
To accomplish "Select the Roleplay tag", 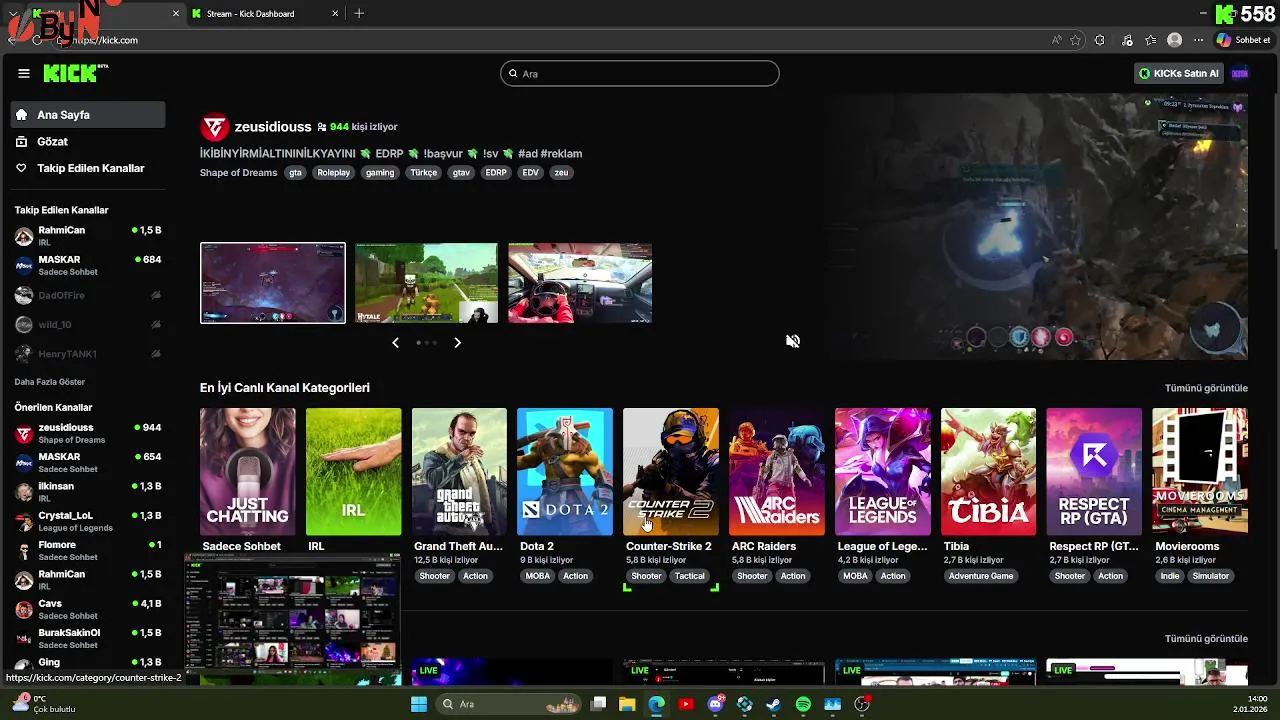I will pyautogui.click(x=334, y=173).
